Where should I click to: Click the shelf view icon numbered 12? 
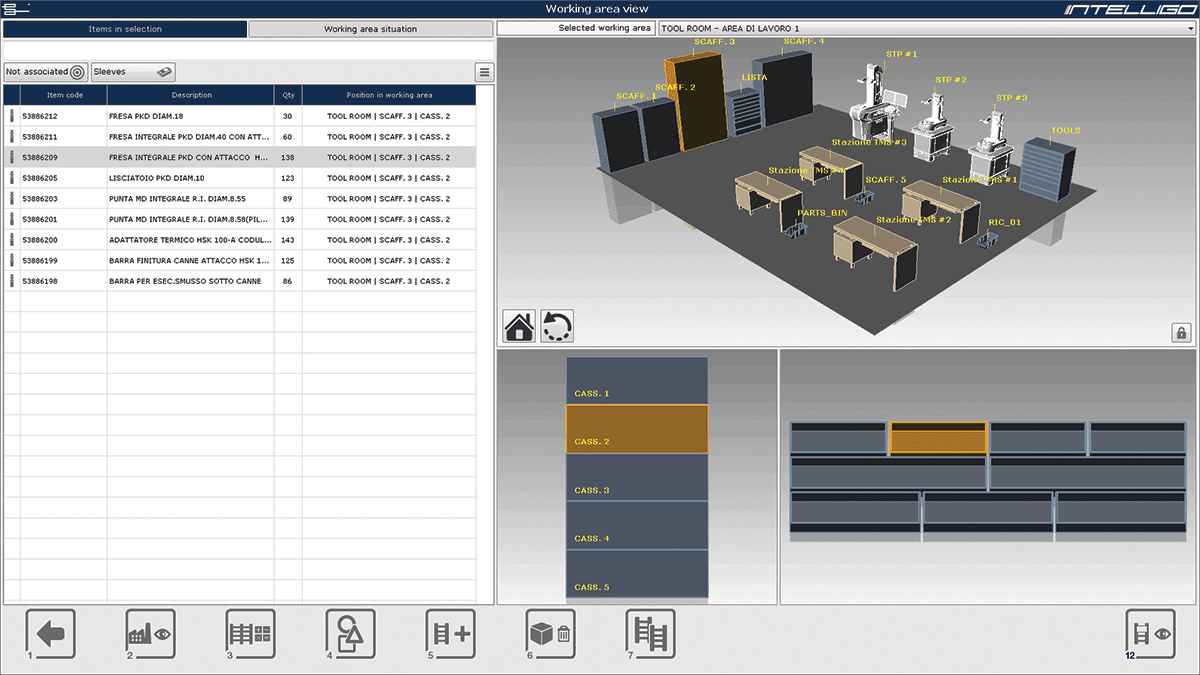coord(1150,634)
